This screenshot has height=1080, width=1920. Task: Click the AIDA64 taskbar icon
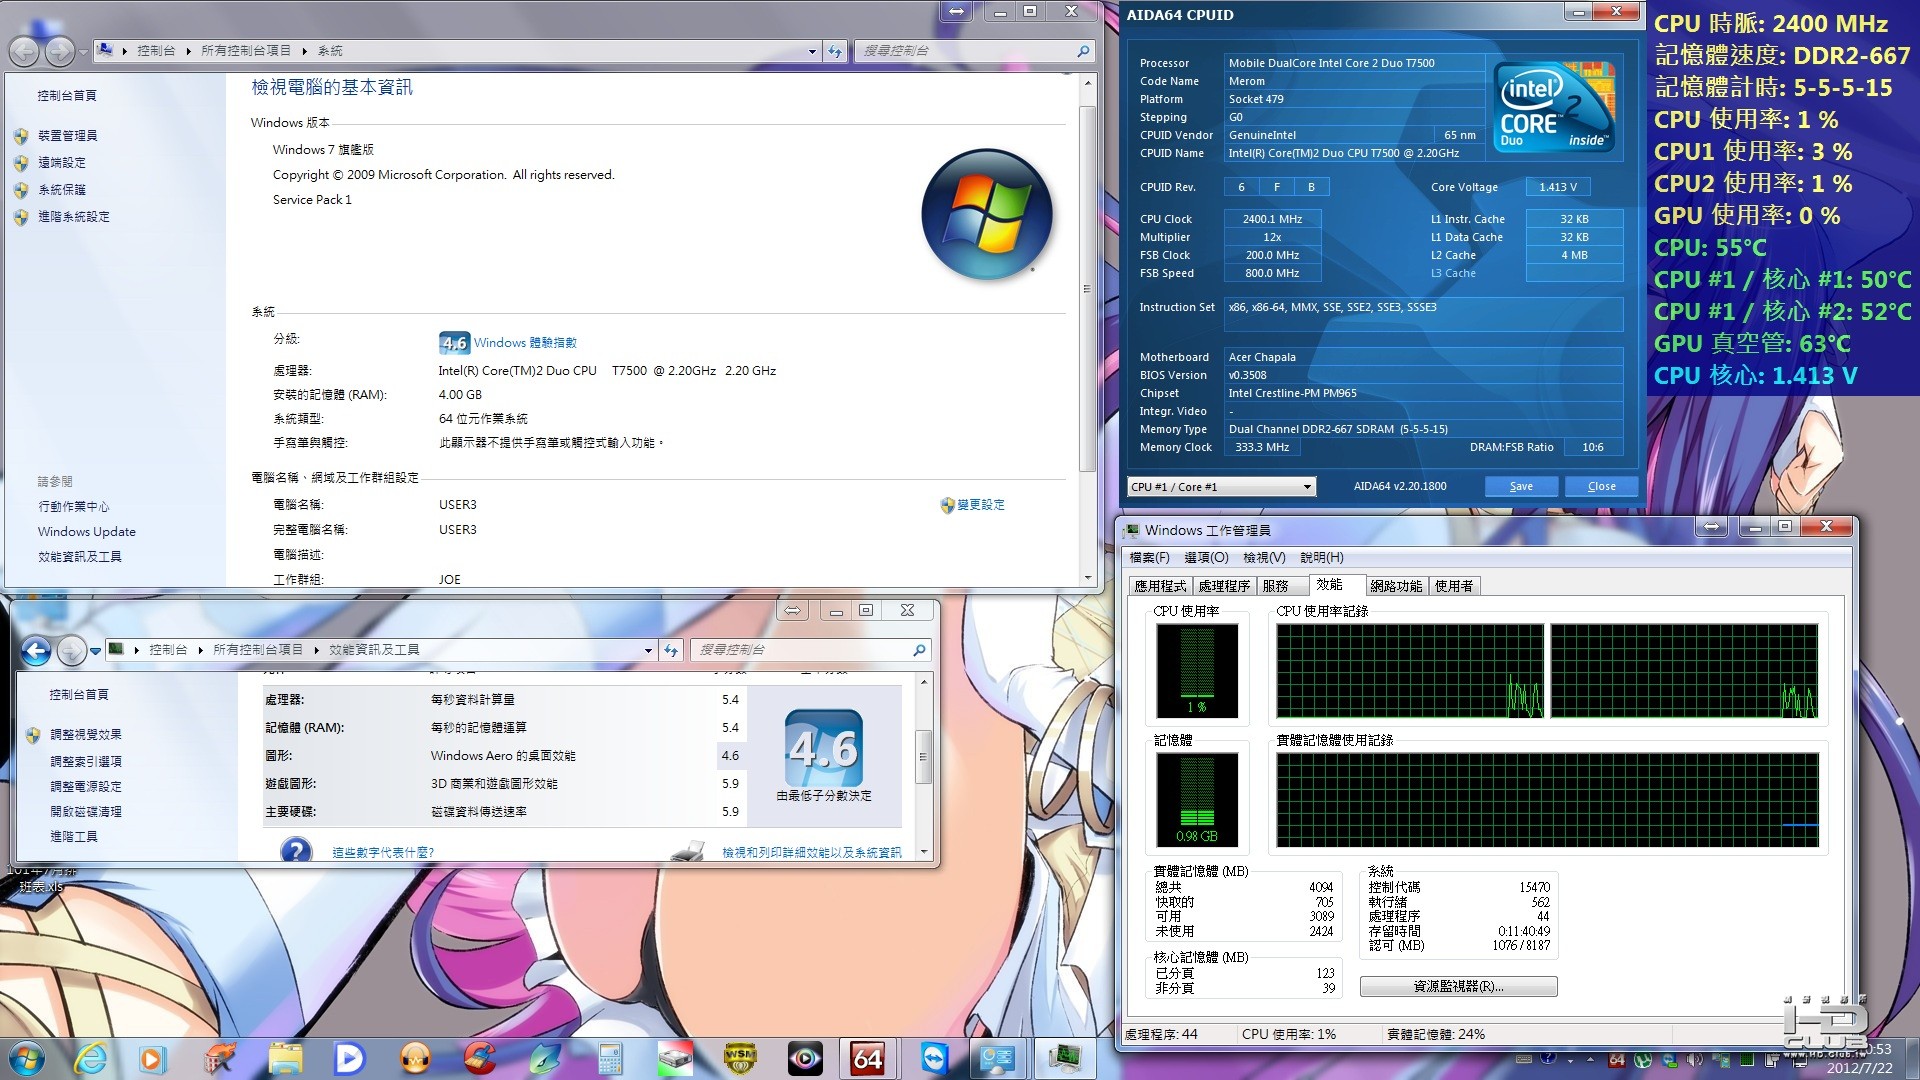point(867,1058)
